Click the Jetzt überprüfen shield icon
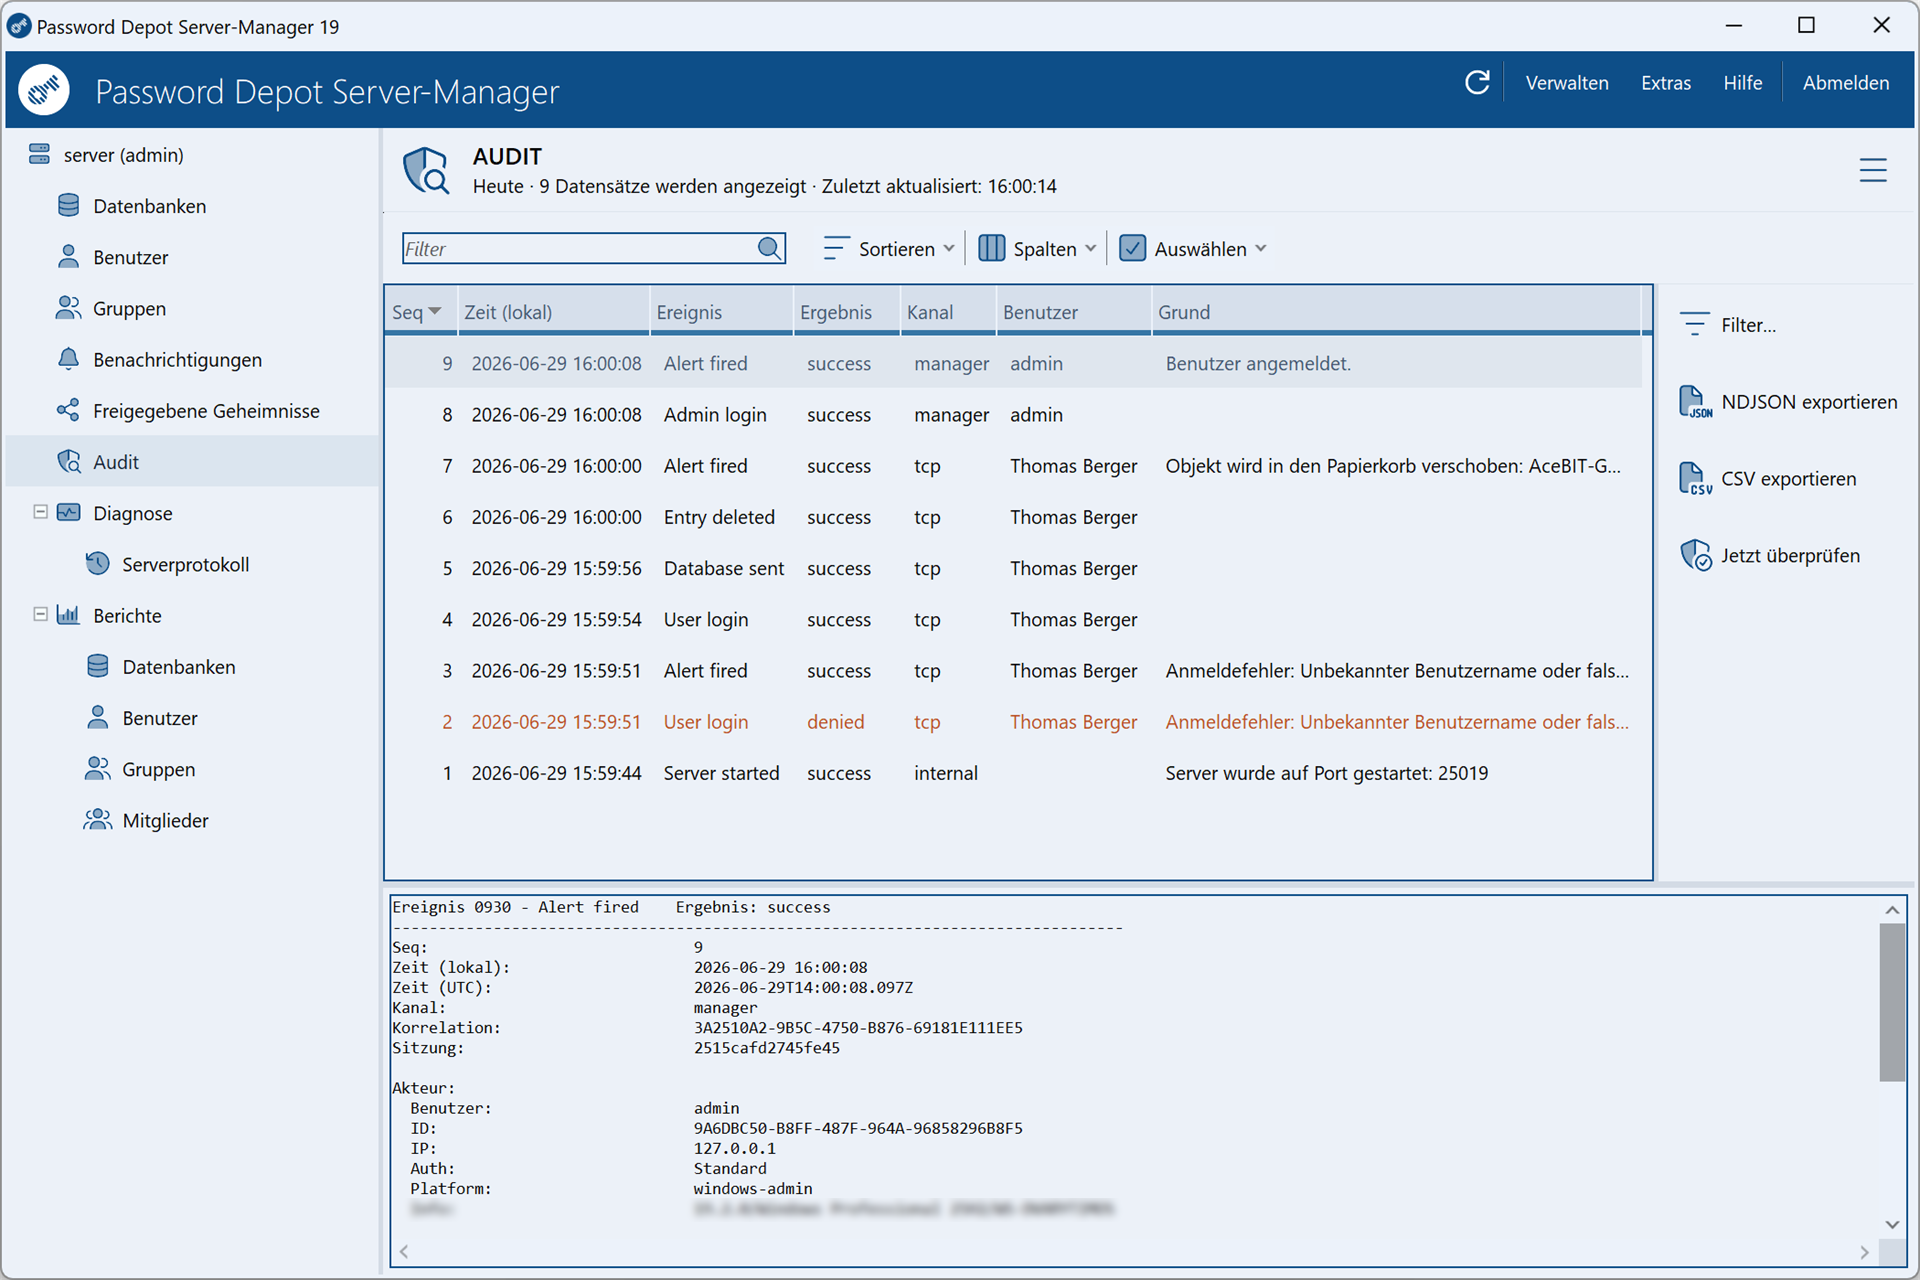Image resolution: width=1920 pixels, height=1280 pixels. (x=1695, y=555)
